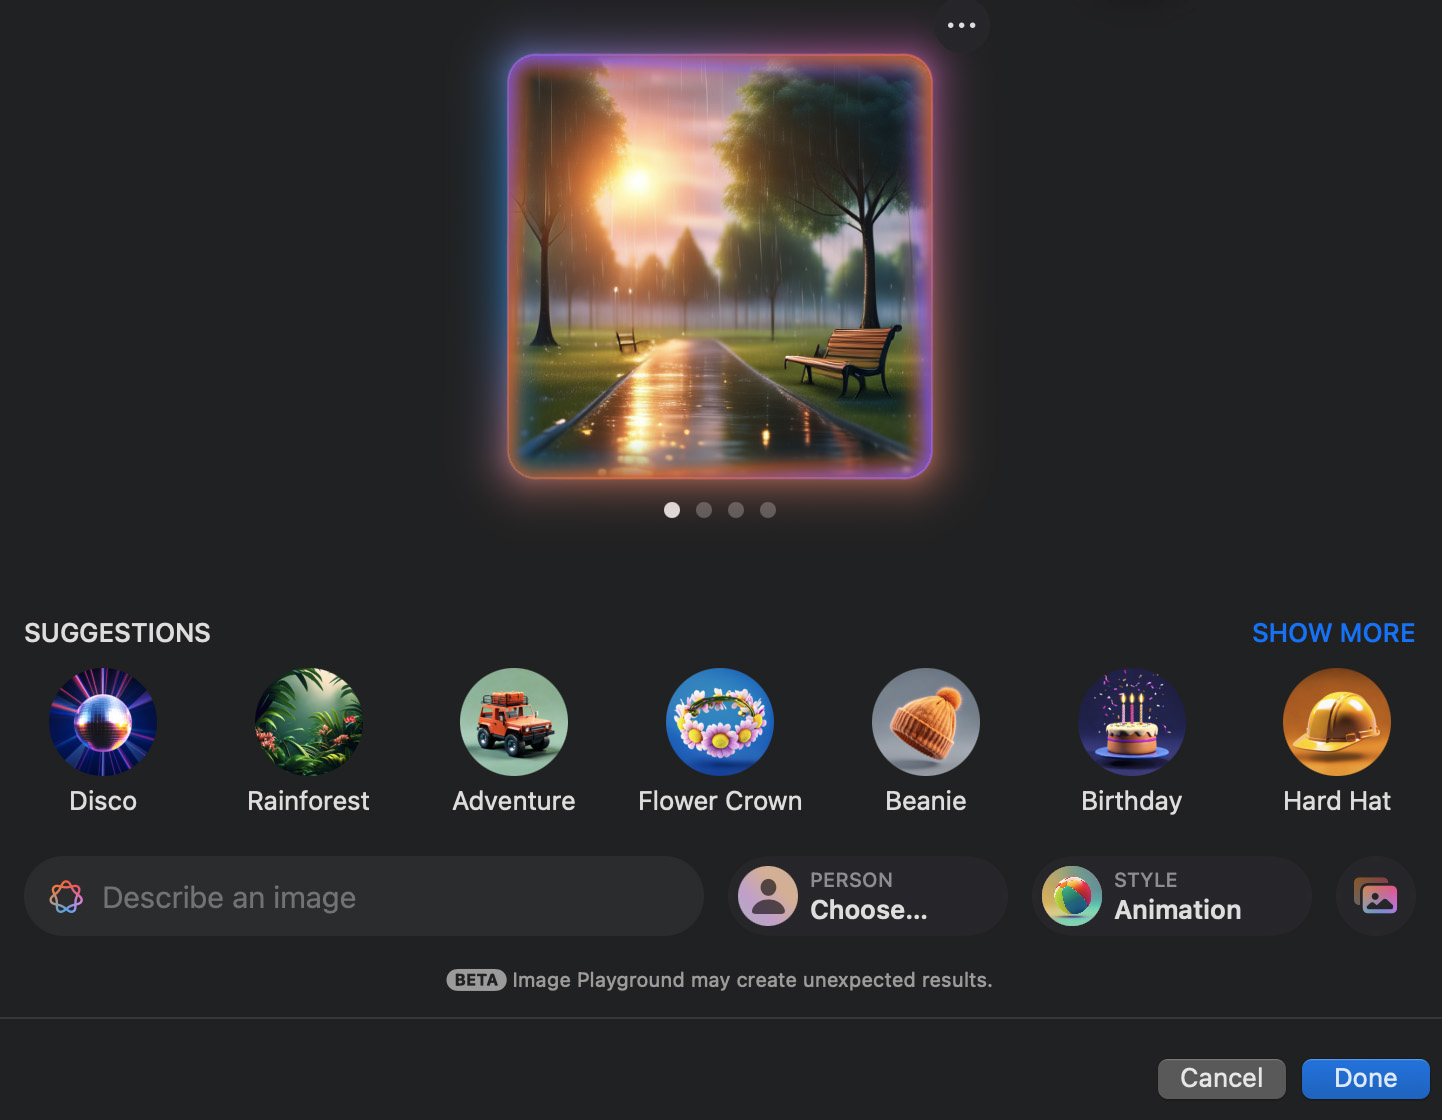1442x1120 pixels.
Task: Click Show More suggestions link
Action: click(1333, 633)
